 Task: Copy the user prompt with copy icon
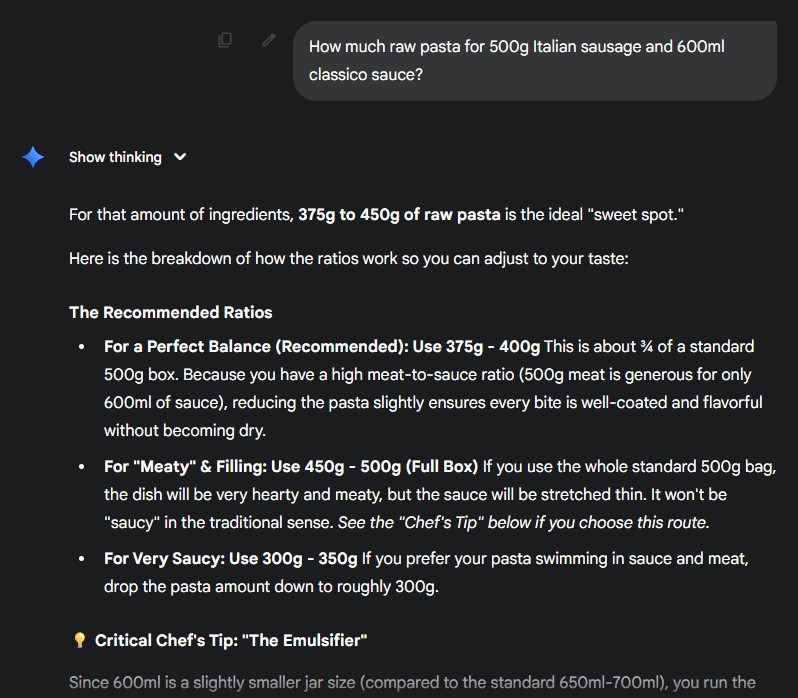coord(225,40)
